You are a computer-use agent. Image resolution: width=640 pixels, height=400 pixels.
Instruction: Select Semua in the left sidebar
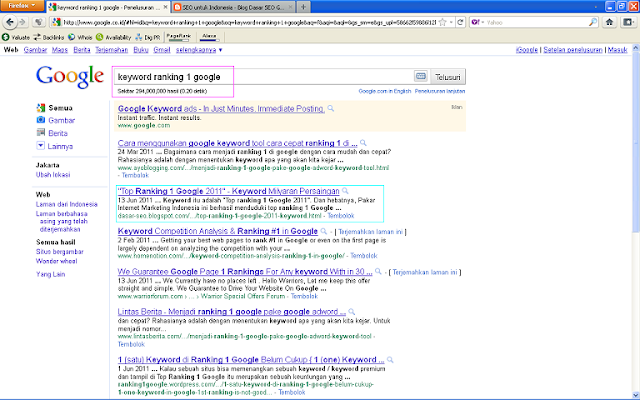pyautogui.click(x=55, y=108)
